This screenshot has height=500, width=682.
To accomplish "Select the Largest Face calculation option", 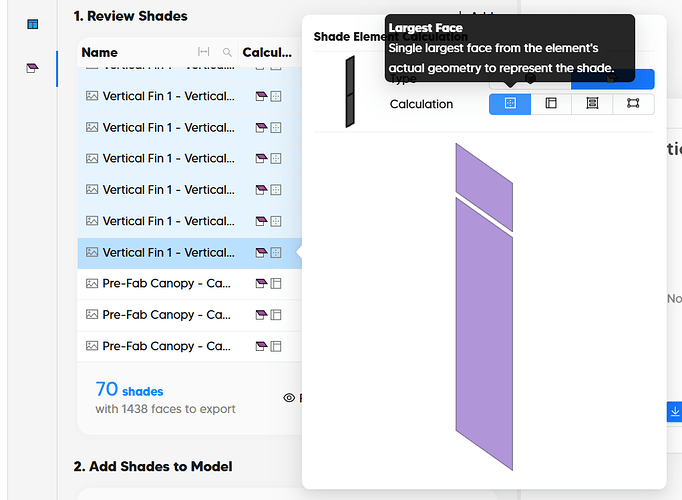I will tap(510, 104).
